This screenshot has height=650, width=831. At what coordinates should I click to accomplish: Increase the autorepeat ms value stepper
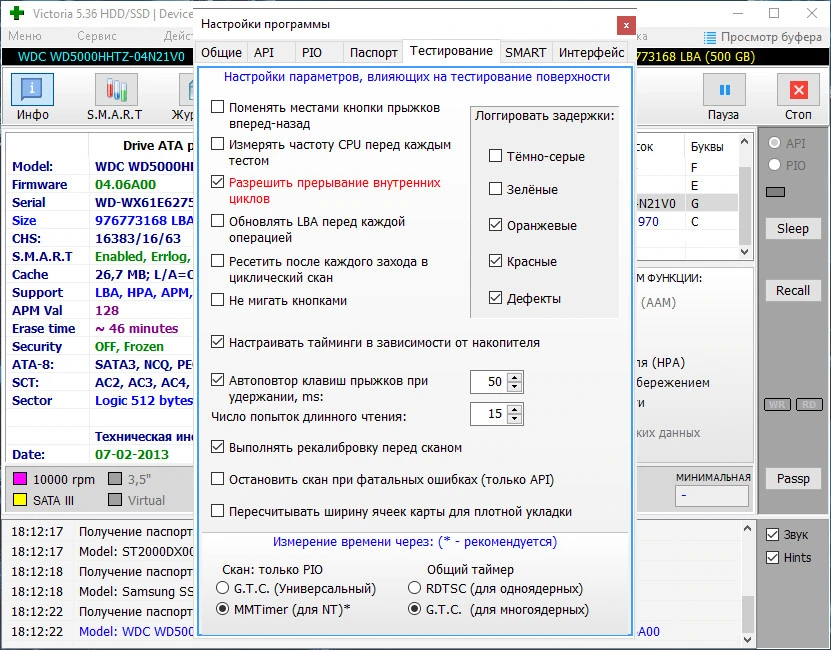pyautogui.click(x=515, y=377)
